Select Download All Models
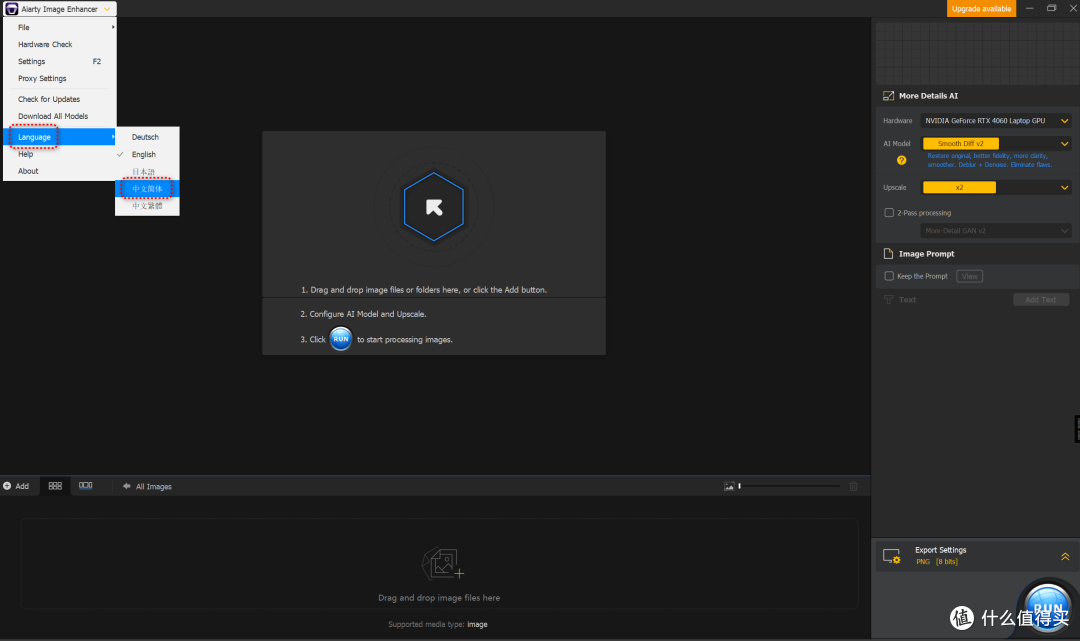 (60, 116)
